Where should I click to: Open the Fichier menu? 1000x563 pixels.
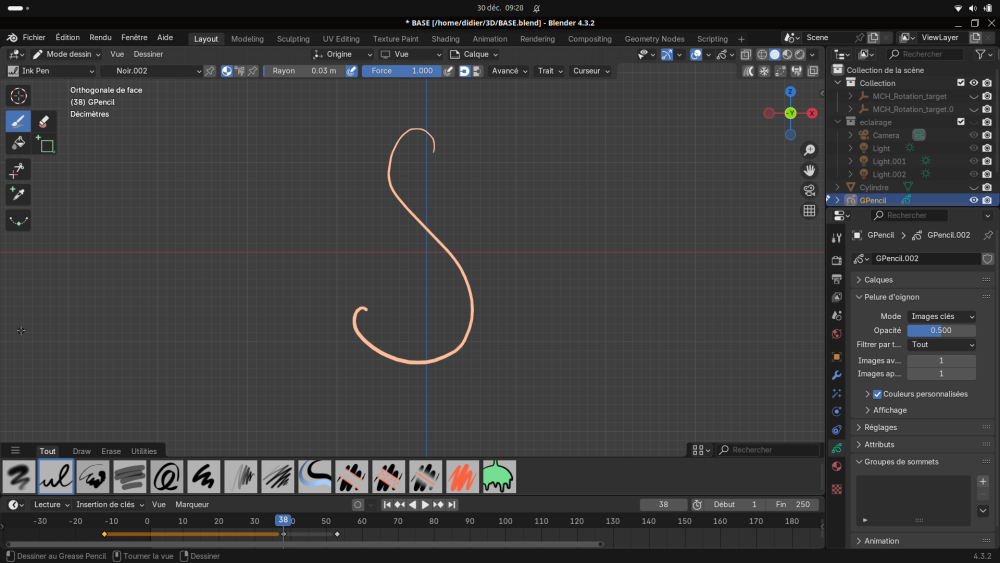34,37
